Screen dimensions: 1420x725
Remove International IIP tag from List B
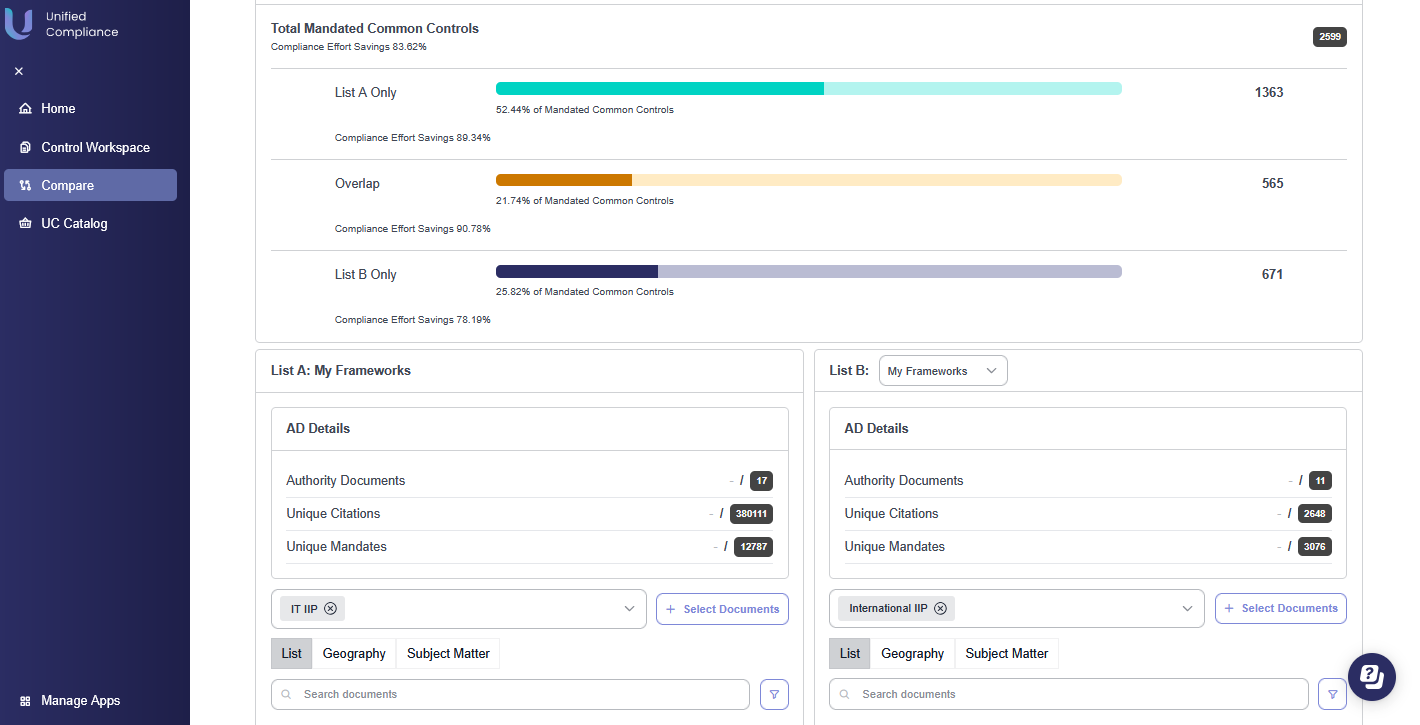pos(940,608)
